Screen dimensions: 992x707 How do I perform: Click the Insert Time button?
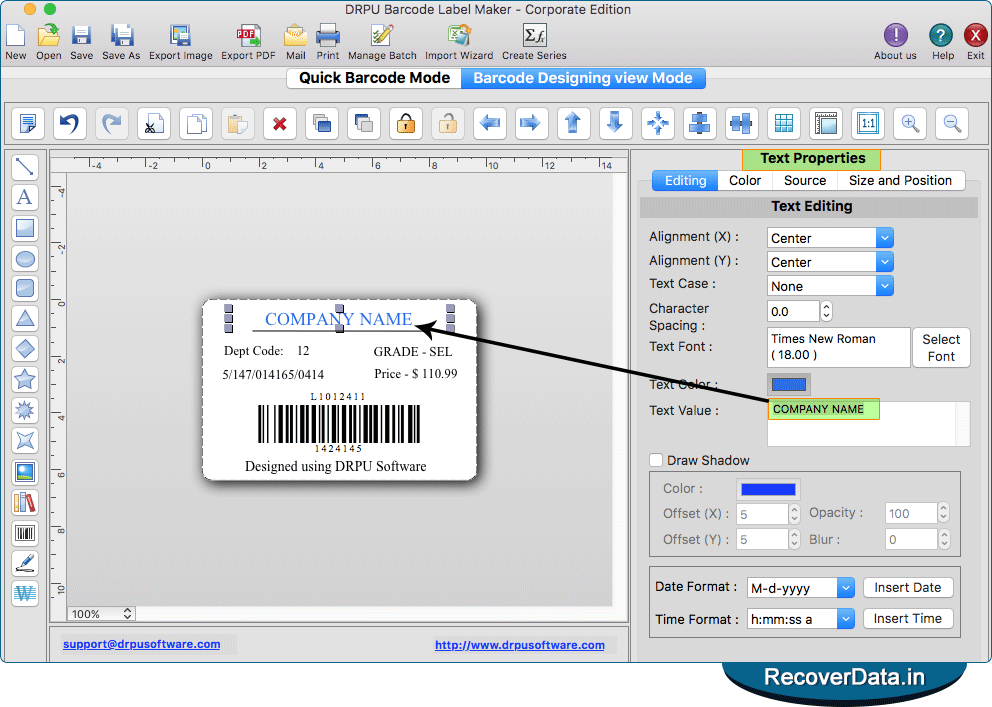[x=907, y=618]
